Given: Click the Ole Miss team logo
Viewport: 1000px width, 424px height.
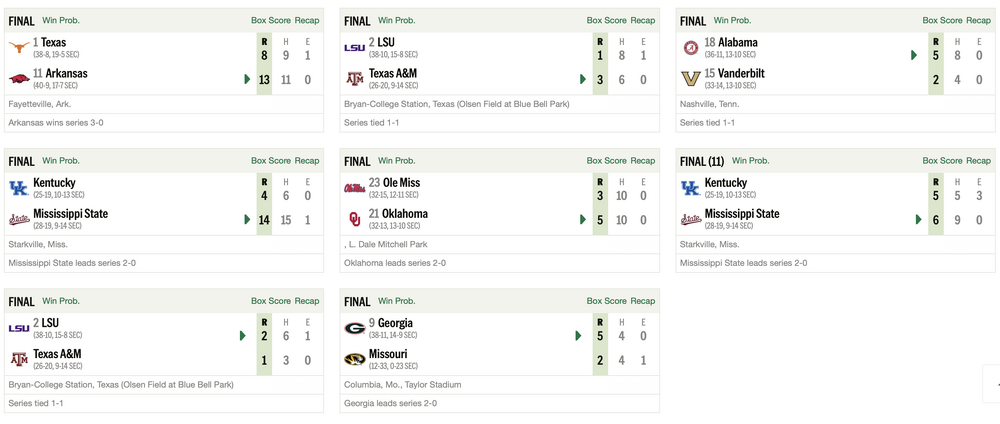Looking at the screenshot, I should pos(355,188).
